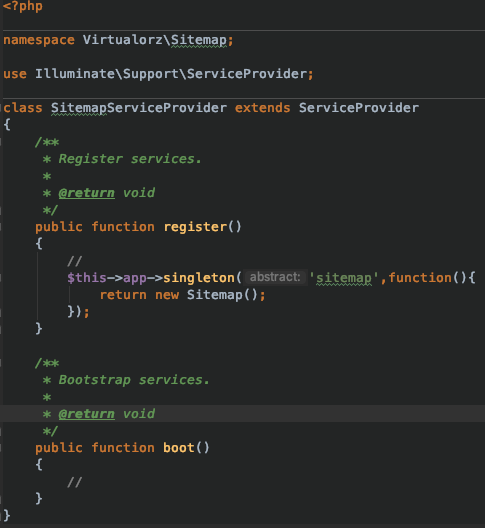This screenshot has width=485, height=528.
Task: Click the }); closing the singleton closure
Action: pyautogui.click(x=78, y=312)
